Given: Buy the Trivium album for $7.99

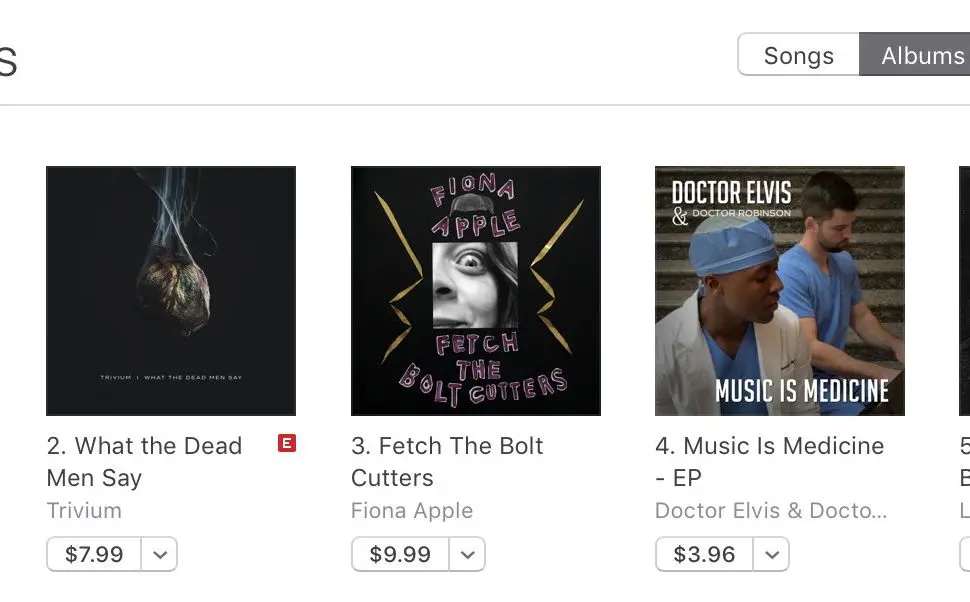Looking at the screenshot, I should 94,554.
